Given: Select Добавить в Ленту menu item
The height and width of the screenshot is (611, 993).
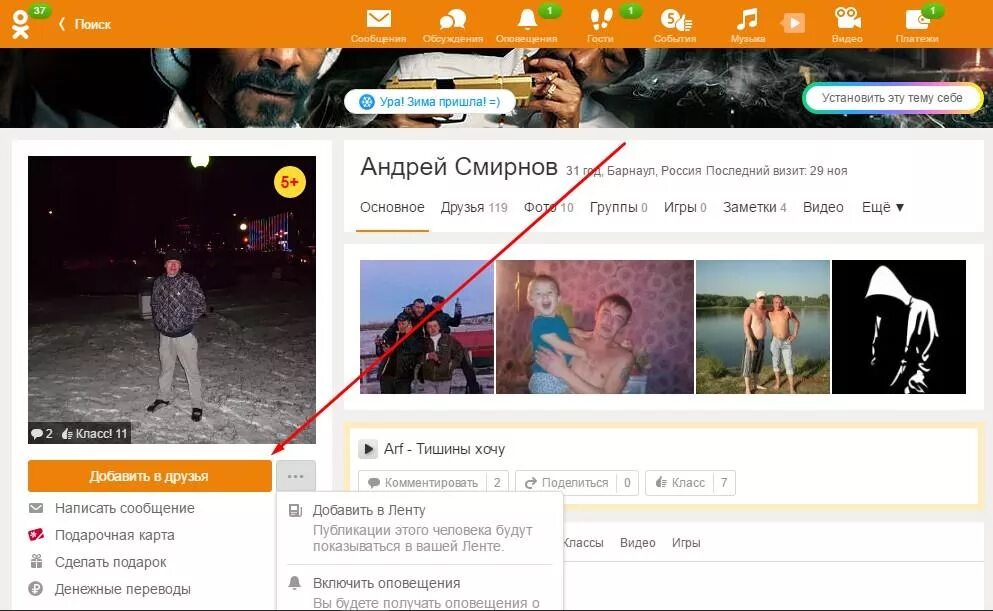Looking at the screenshot, I should pos(419,527).
